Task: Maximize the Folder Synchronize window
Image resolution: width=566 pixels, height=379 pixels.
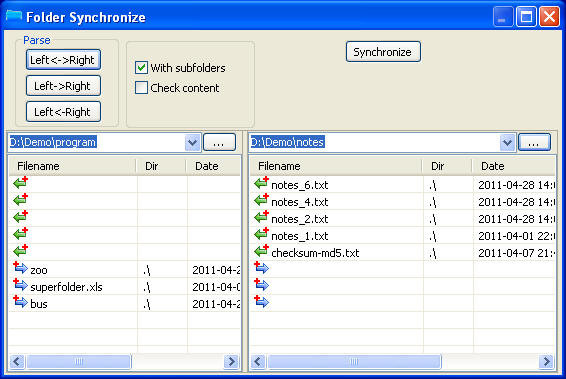Action: [526, 17]
